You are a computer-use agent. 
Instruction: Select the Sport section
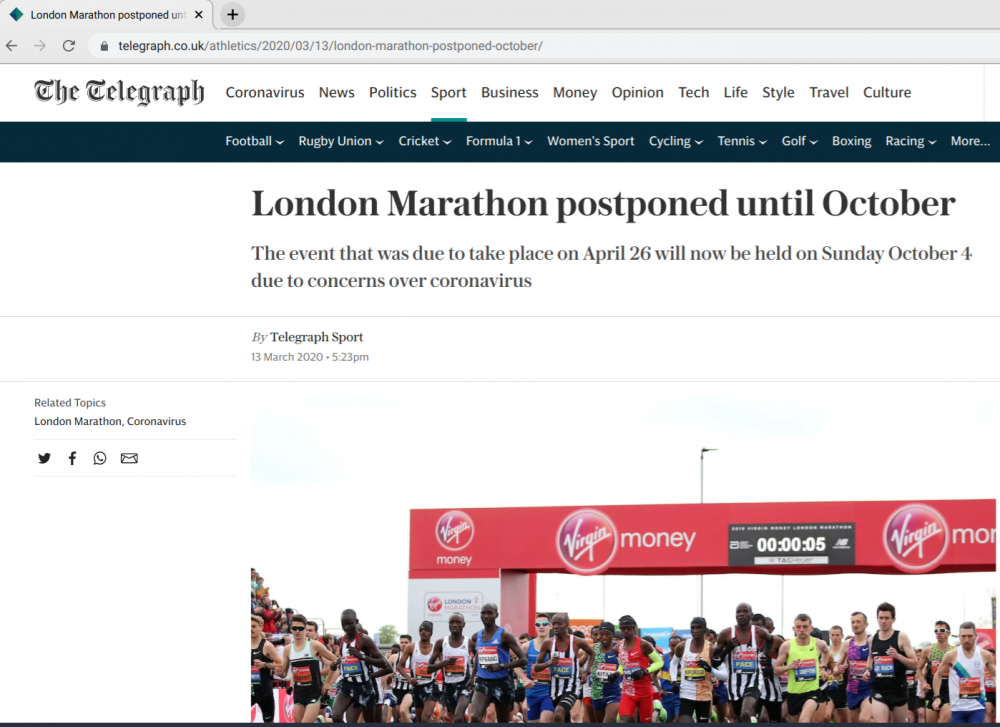(448, 92)
